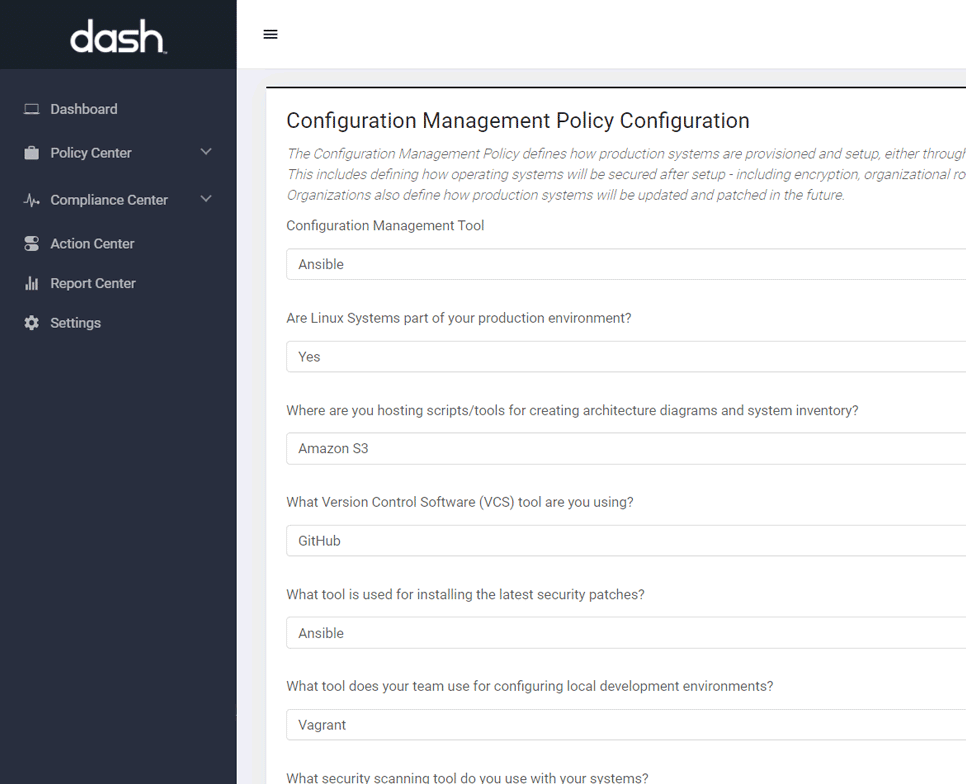This screenshot has width=966, height=784.
Task: Click the dash logo
Action: point(118,36)
